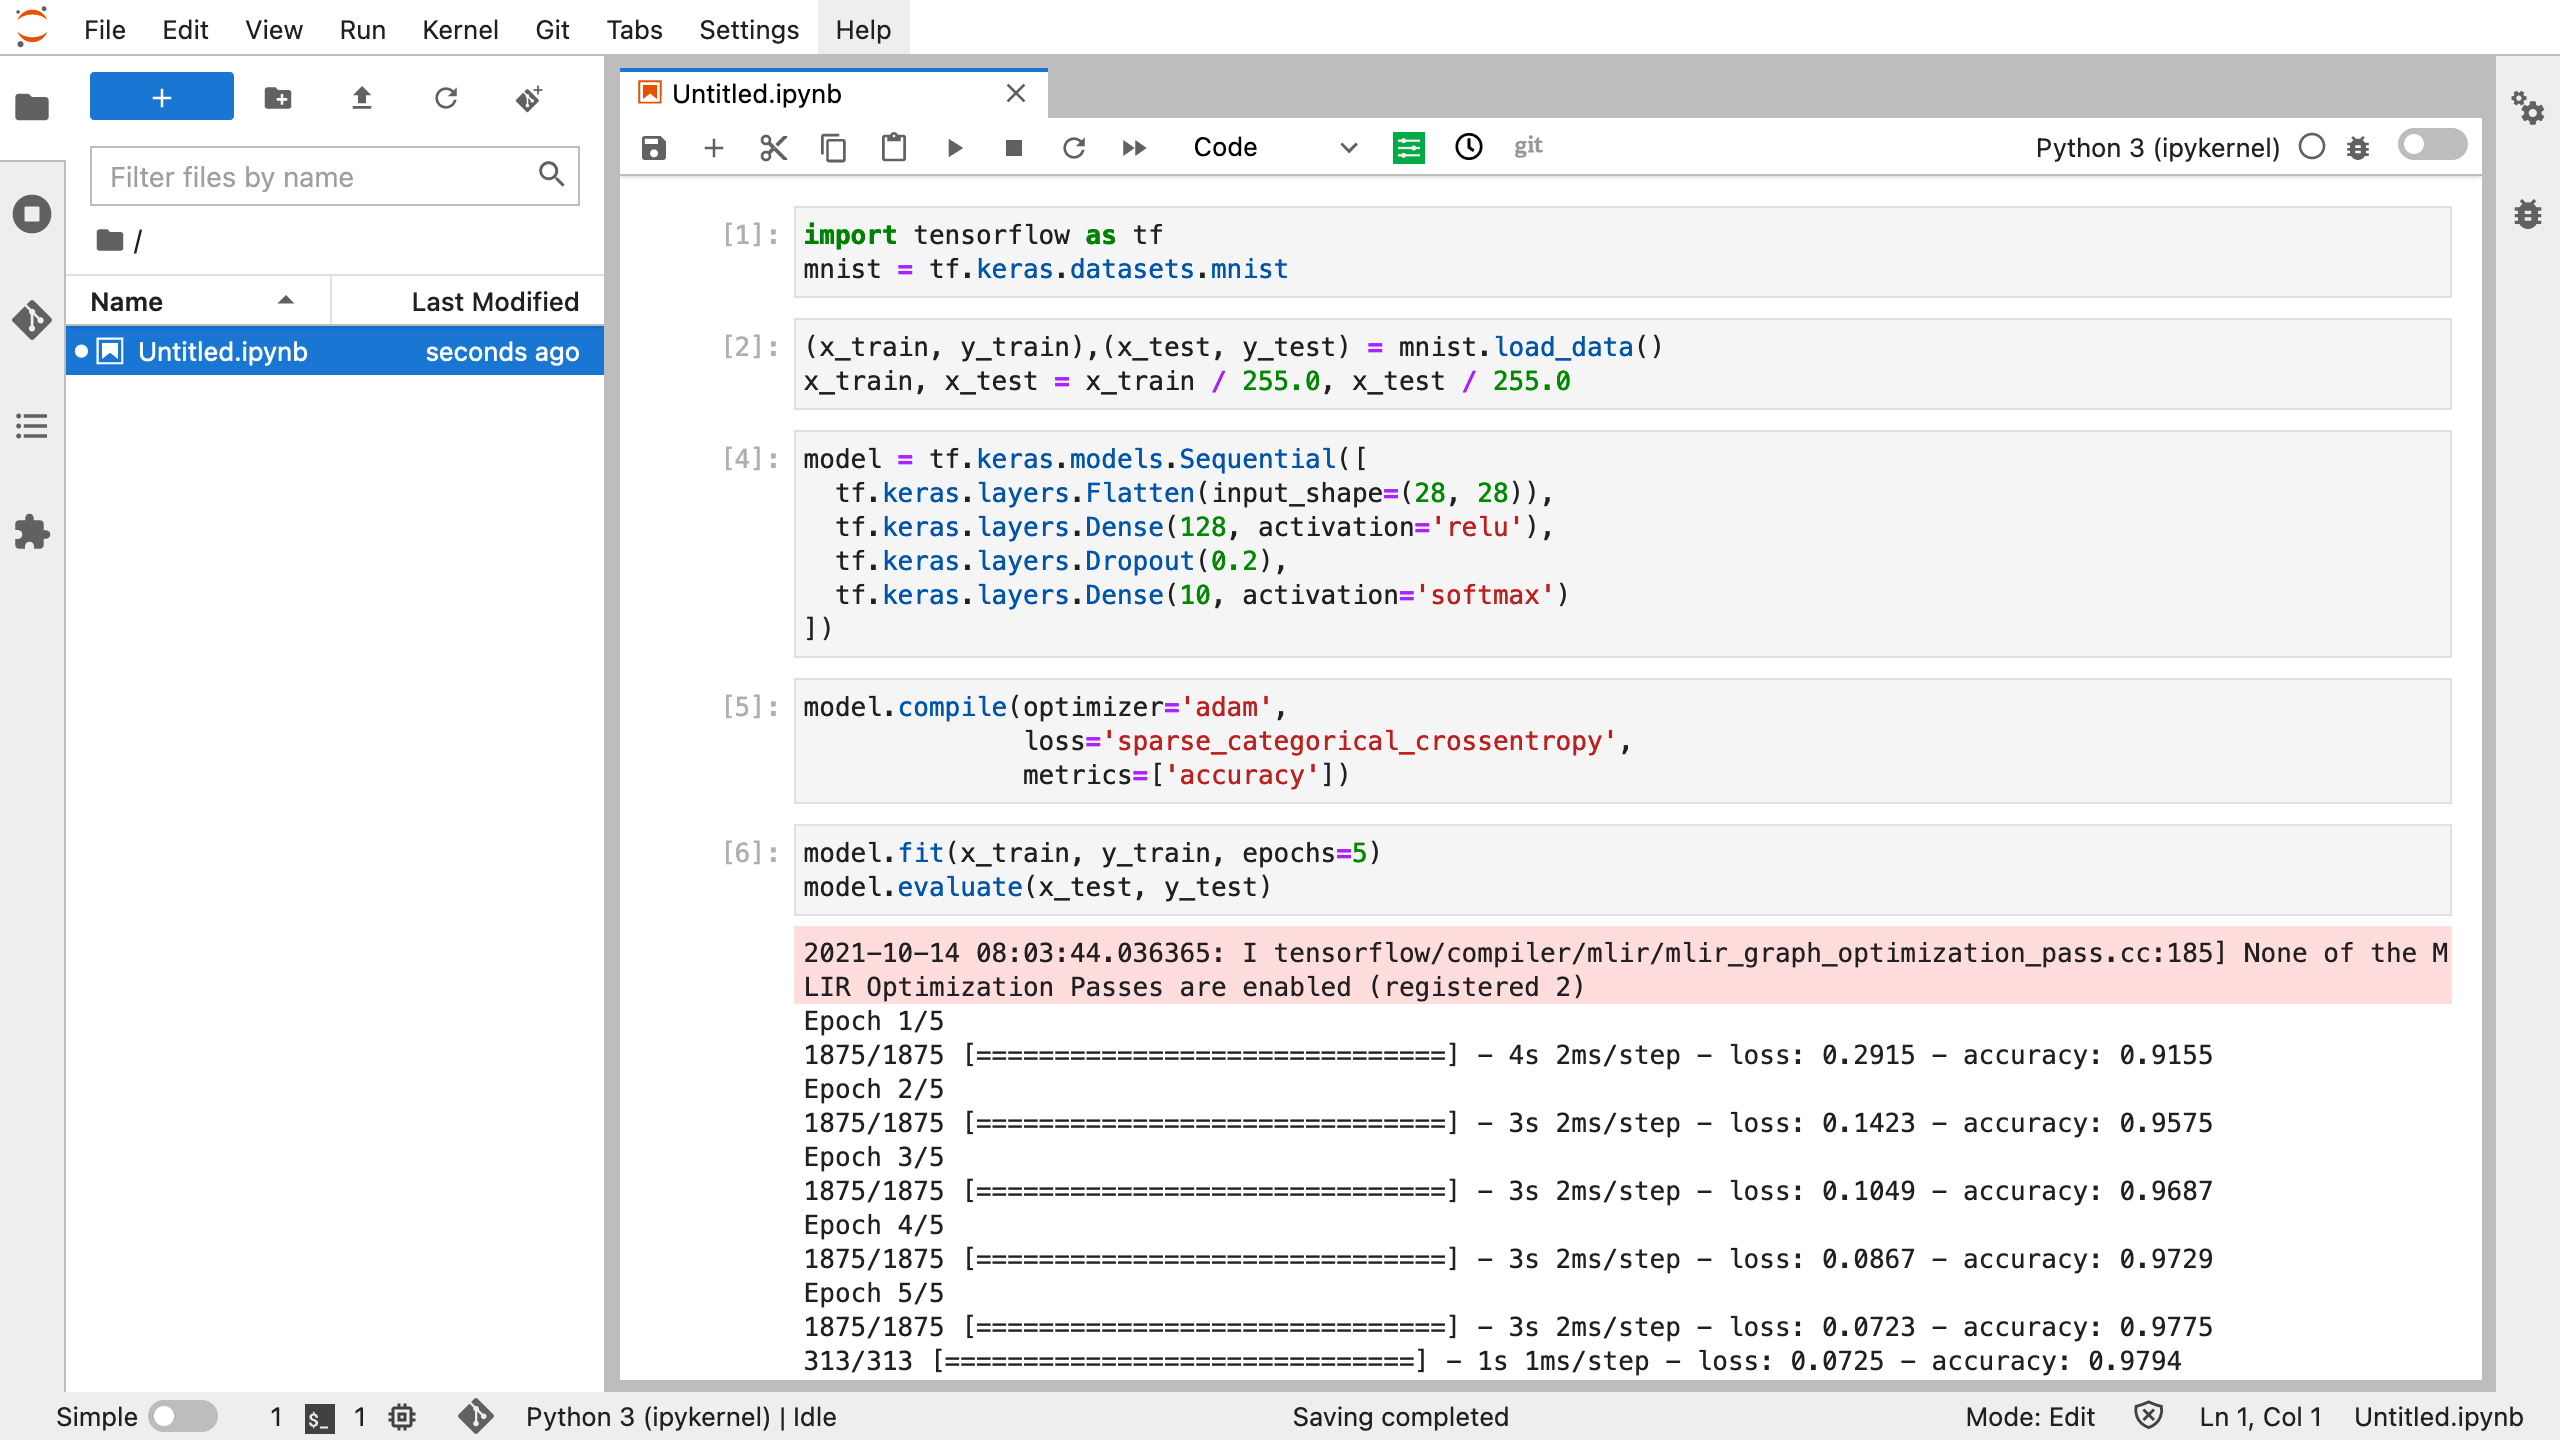Refresh the file list
This screenshot has width=2560, height=1440.
446,98
